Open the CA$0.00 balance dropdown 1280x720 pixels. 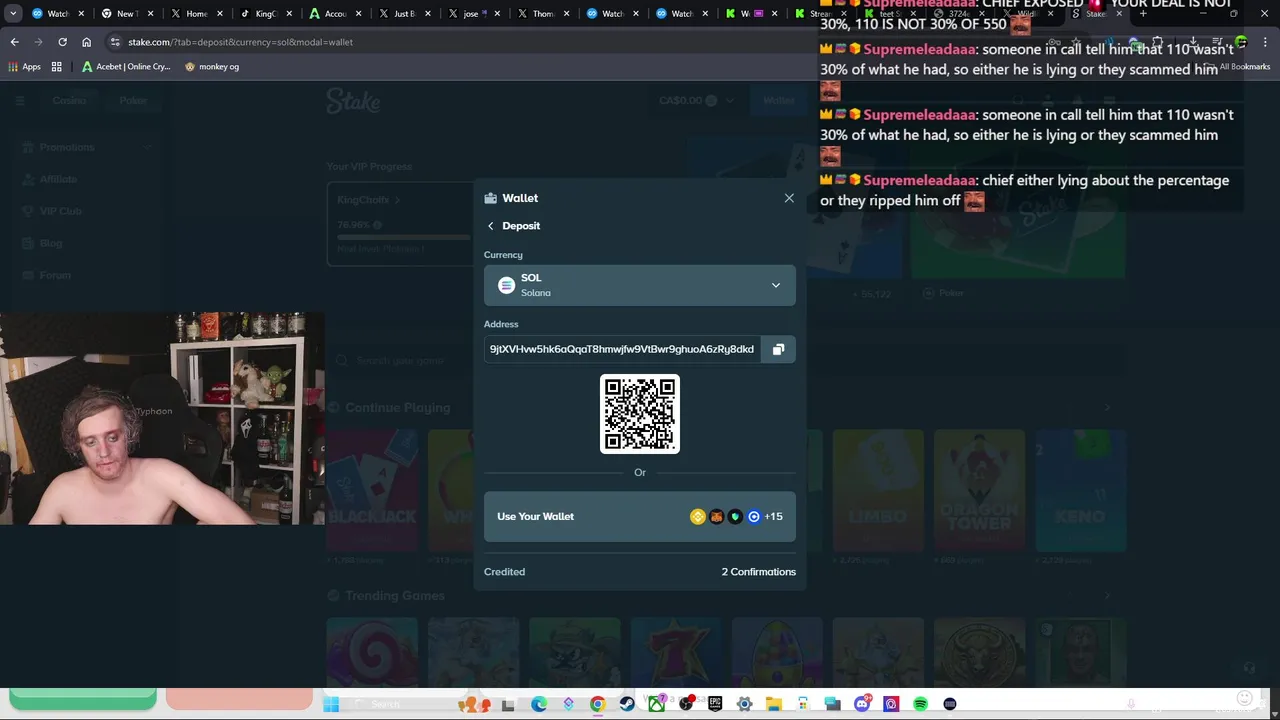coord(697,100)
